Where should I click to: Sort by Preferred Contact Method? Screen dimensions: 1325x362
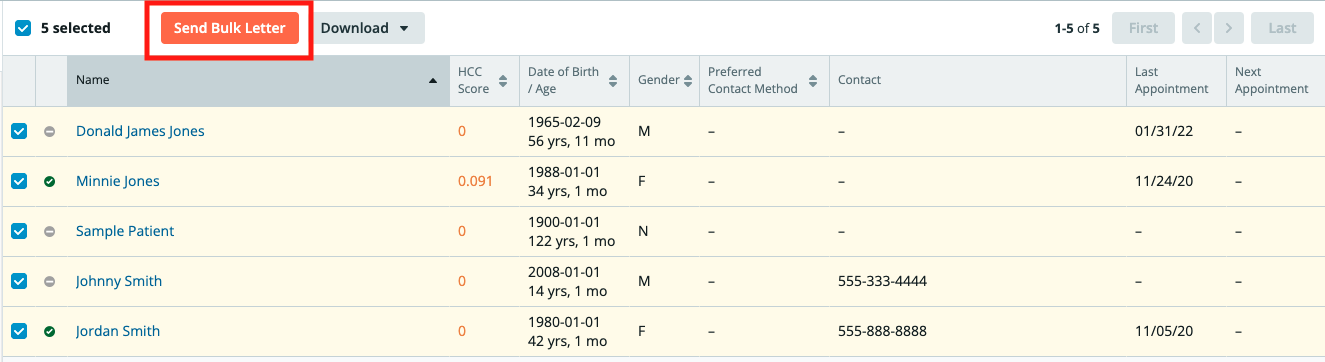764,80
